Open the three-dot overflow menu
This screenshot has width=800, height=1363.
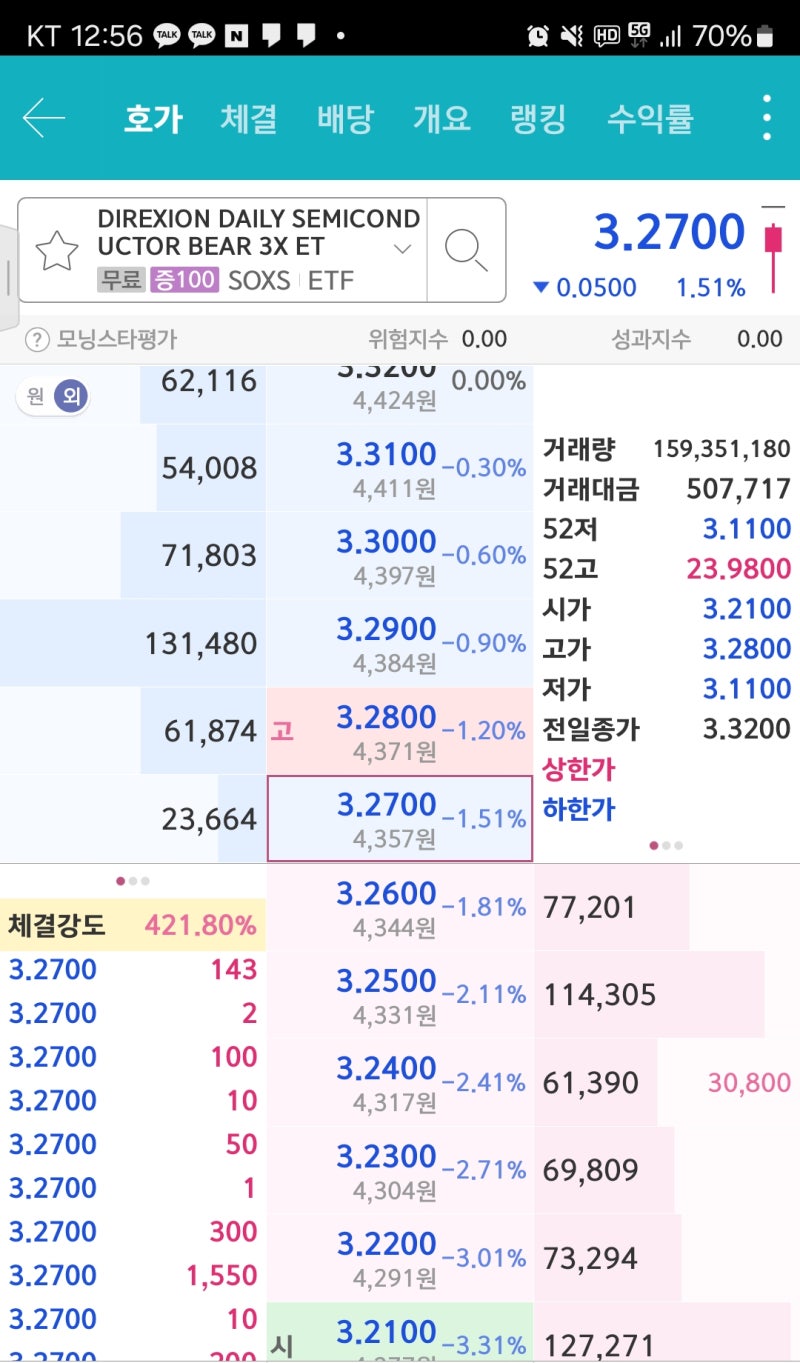766,116
